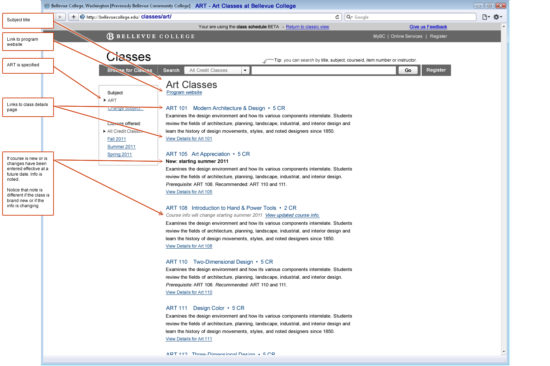Click View Details for Art 111
Image resolution: width=550 pixels, height=366 pixels.
189,339
